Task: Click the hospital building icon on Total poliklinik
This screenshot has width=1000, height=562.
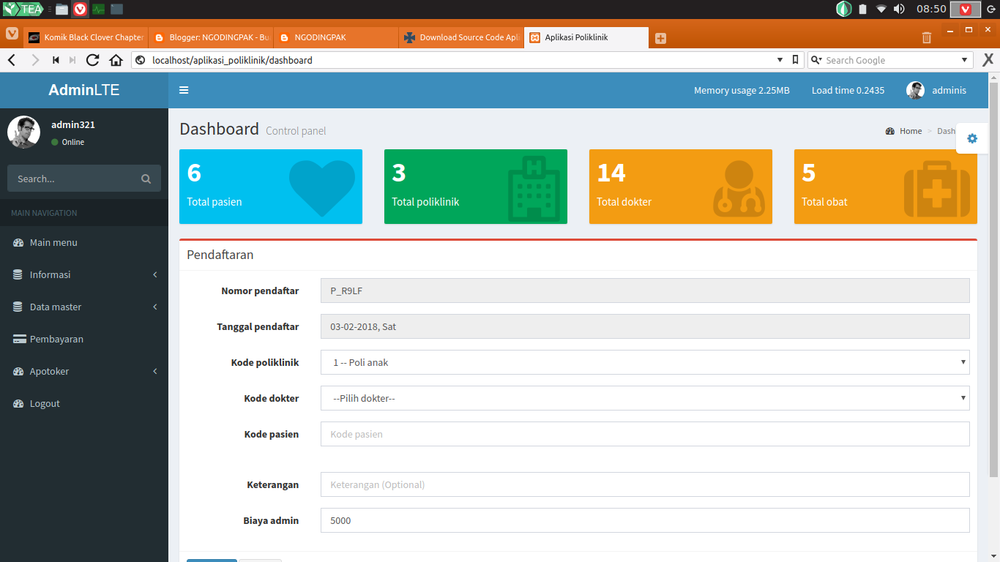Action: click(x=534, y=189)
